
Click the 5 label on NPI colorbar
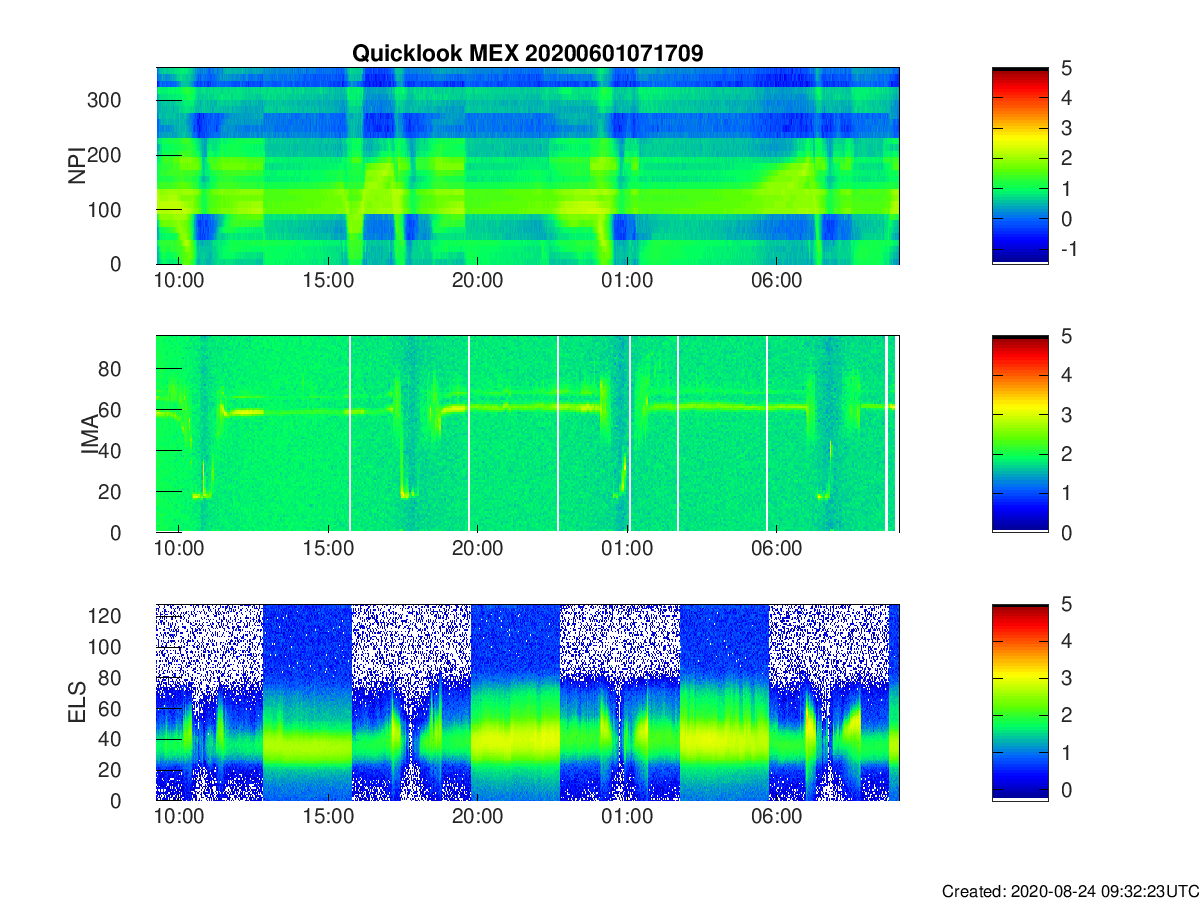[1066, 68]
